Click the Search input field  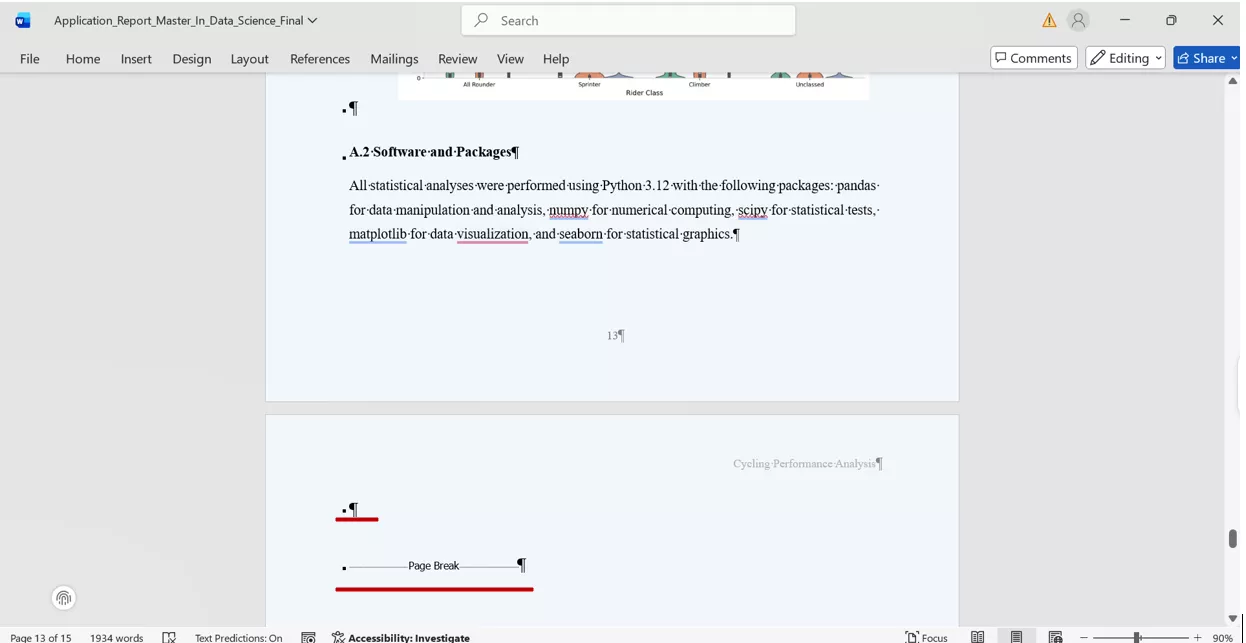click(628, 20)
